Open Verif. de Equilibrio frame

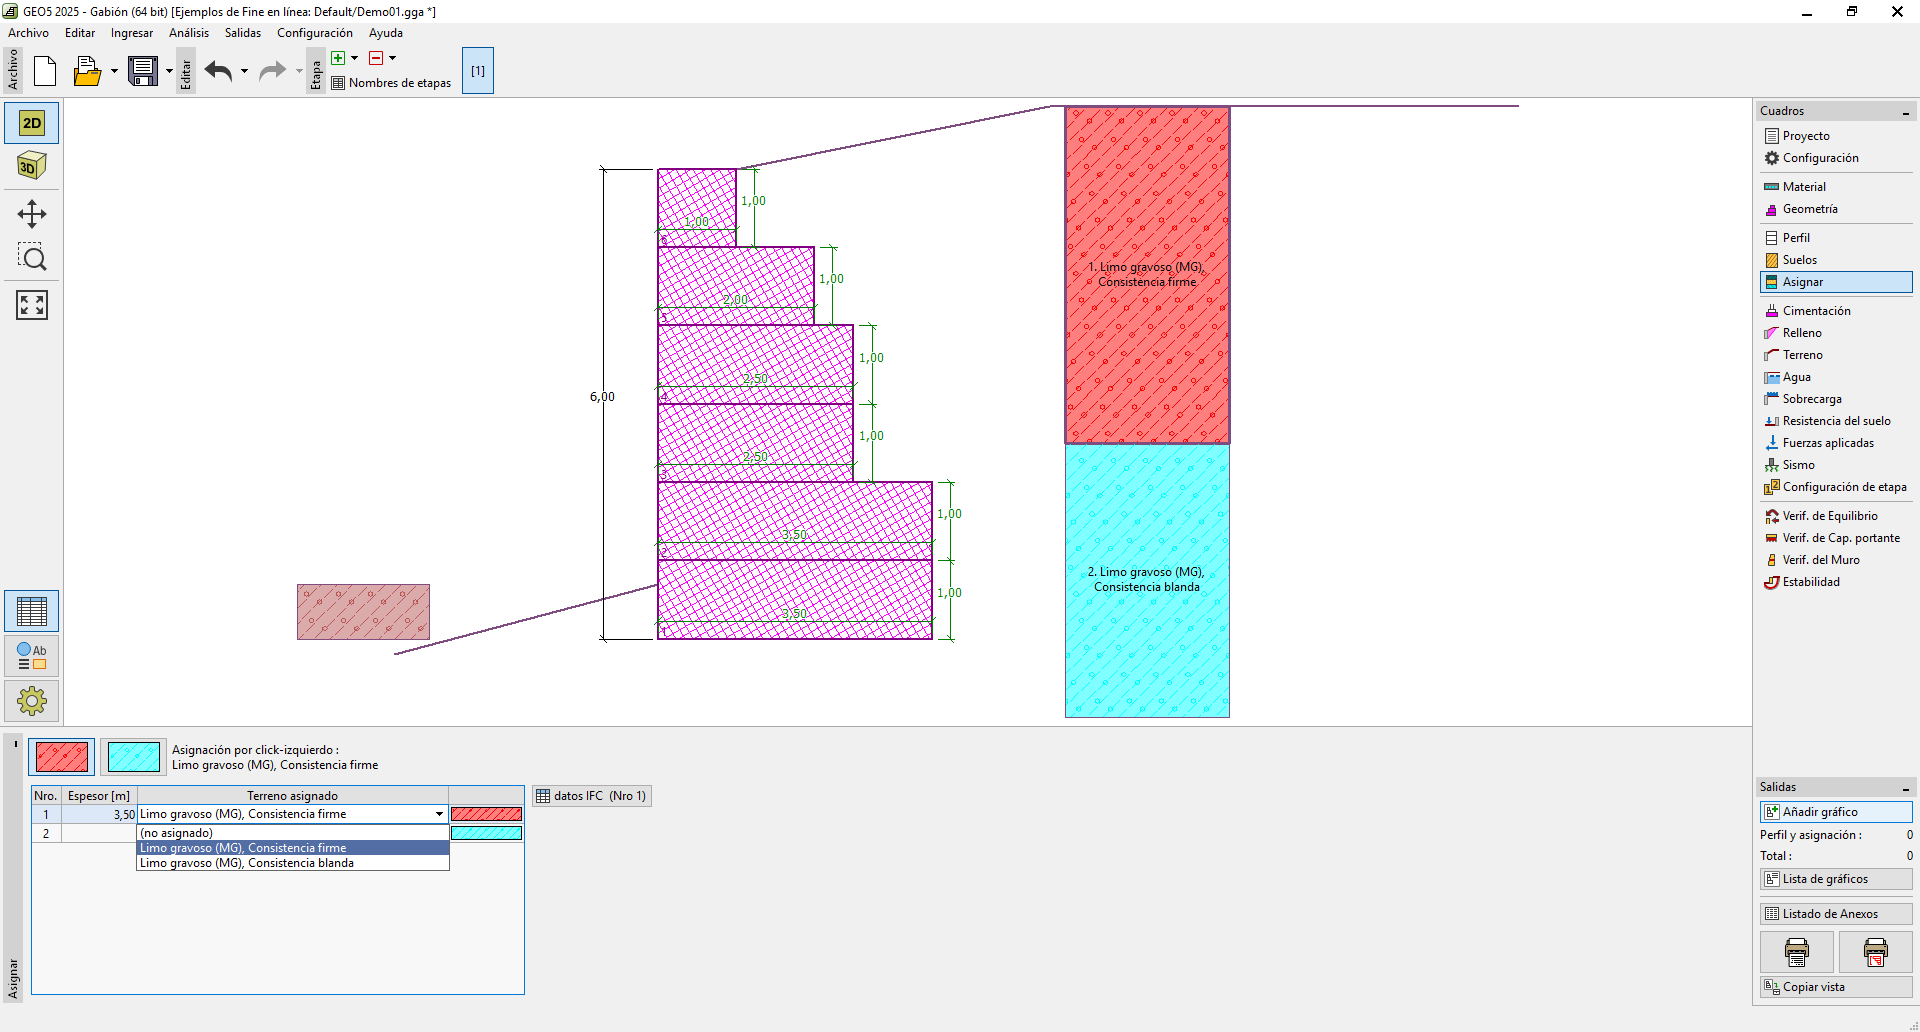1829,516
